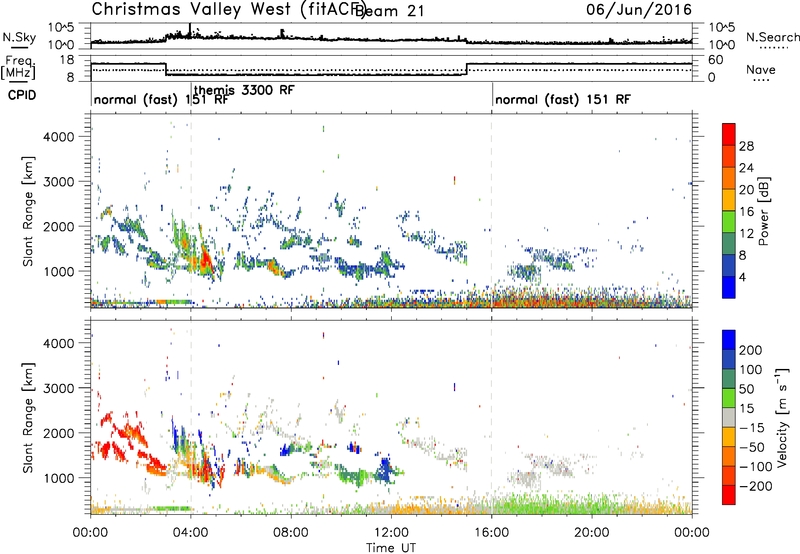Click the second 'normal (fast) 151 RF' label
Image resolution: width=800 pixels, height=554 pixels.
point(563,99)
